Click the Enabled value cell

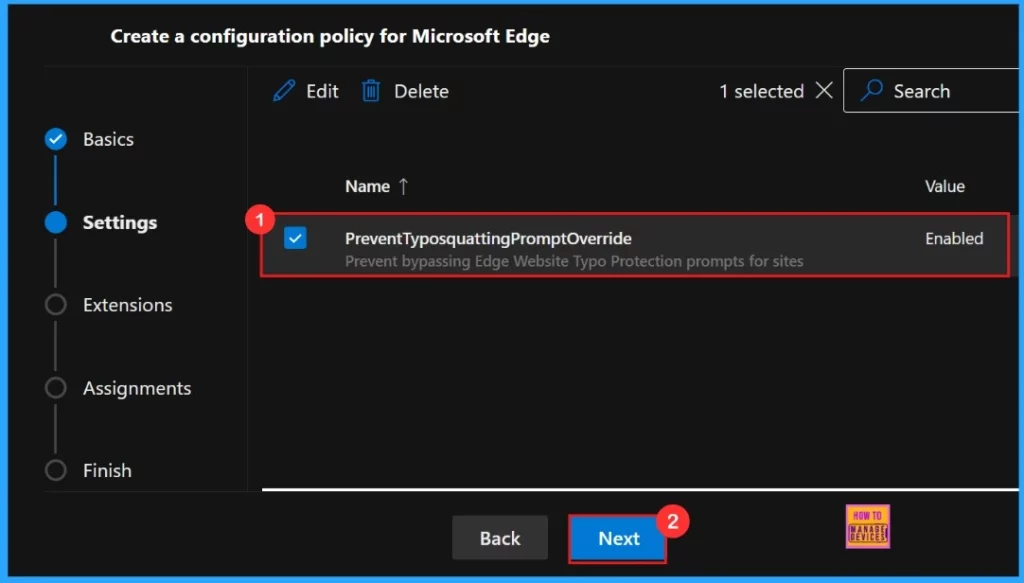pyautogui.click(x=954, y=238)
